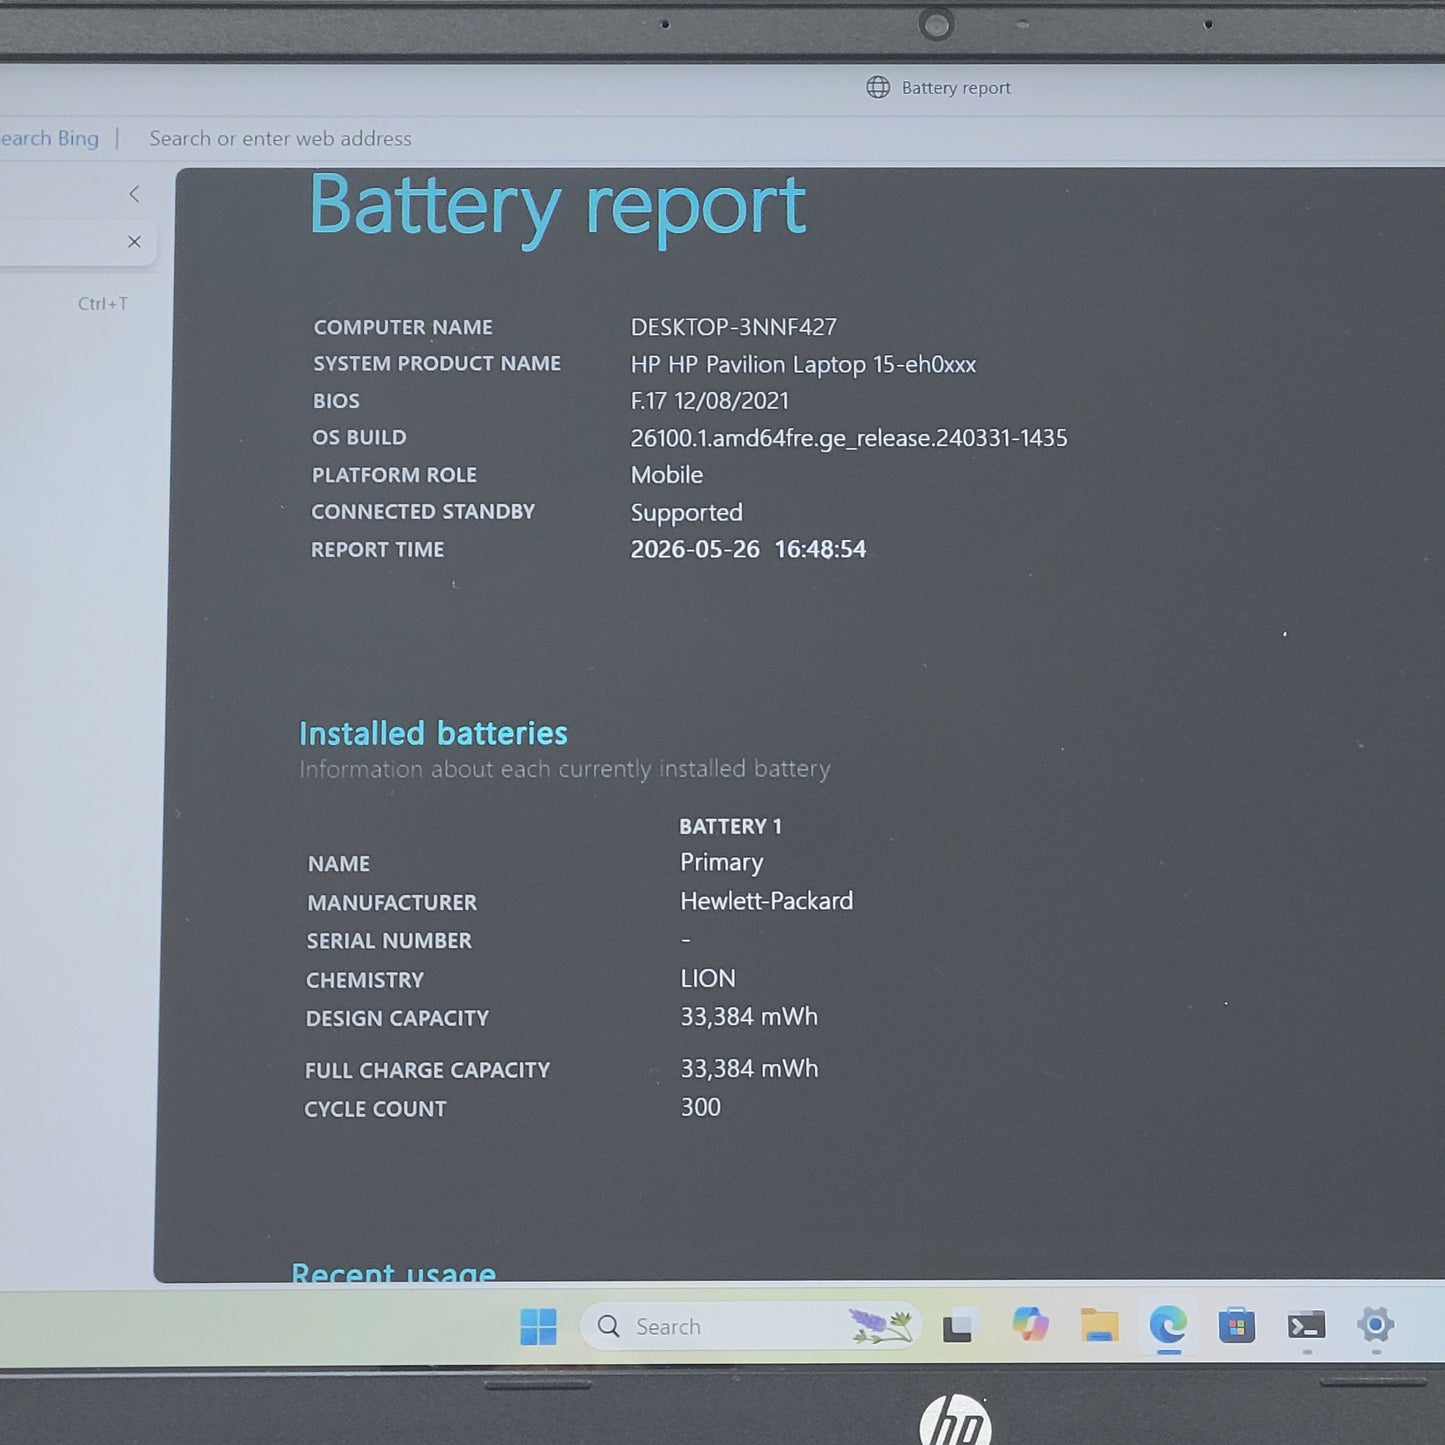The image size is (1445, 1445).
Task: Close the sidebar tab with the X
Action: tap(134, 242)
